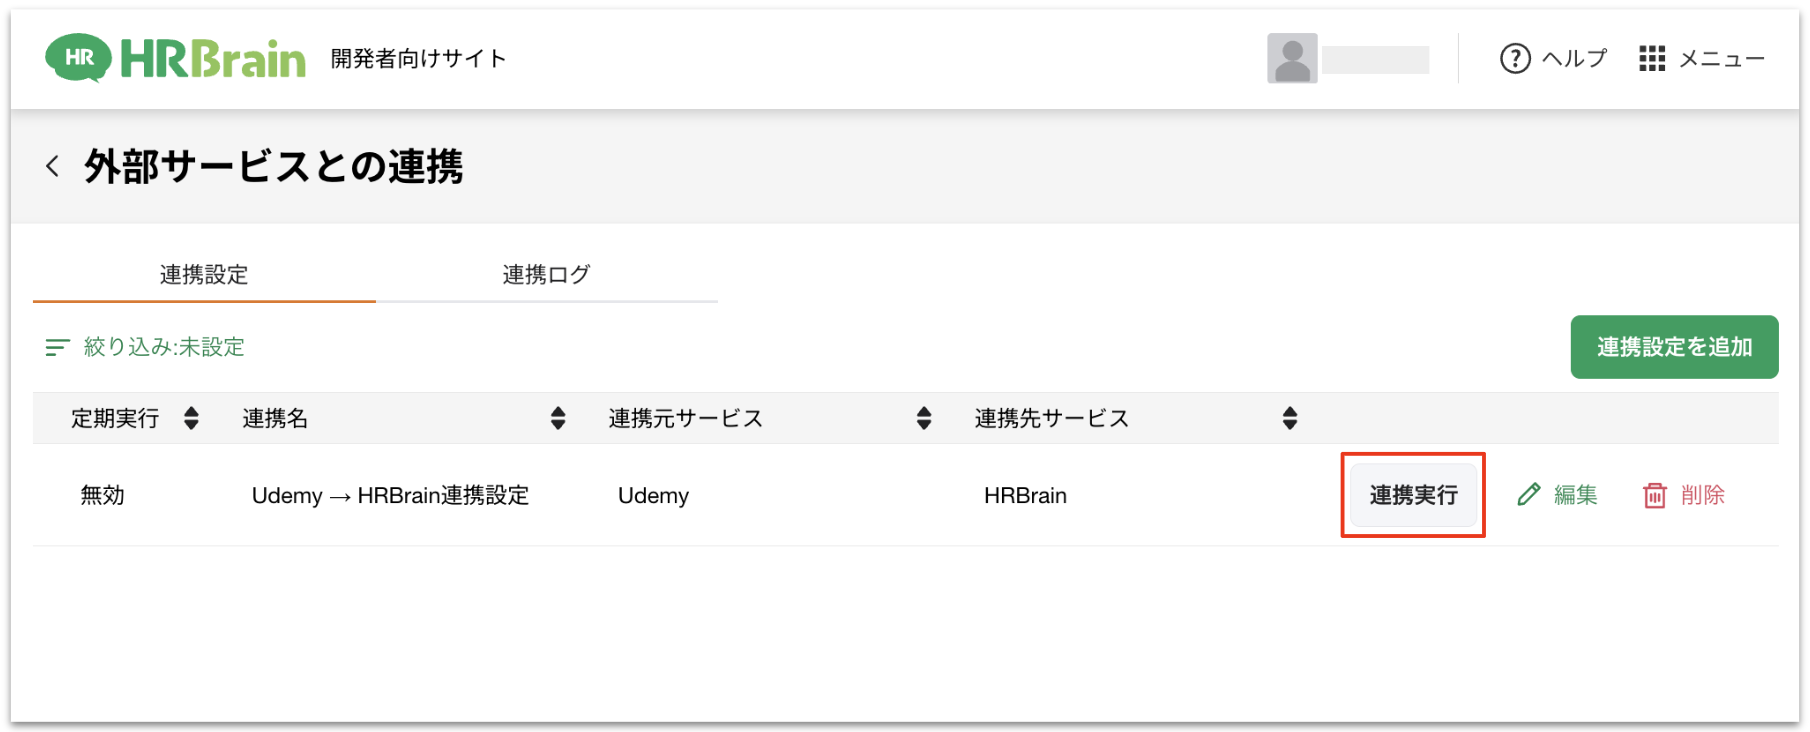
Task: Click the filter lines icon
Action: [x=57, y=347]
